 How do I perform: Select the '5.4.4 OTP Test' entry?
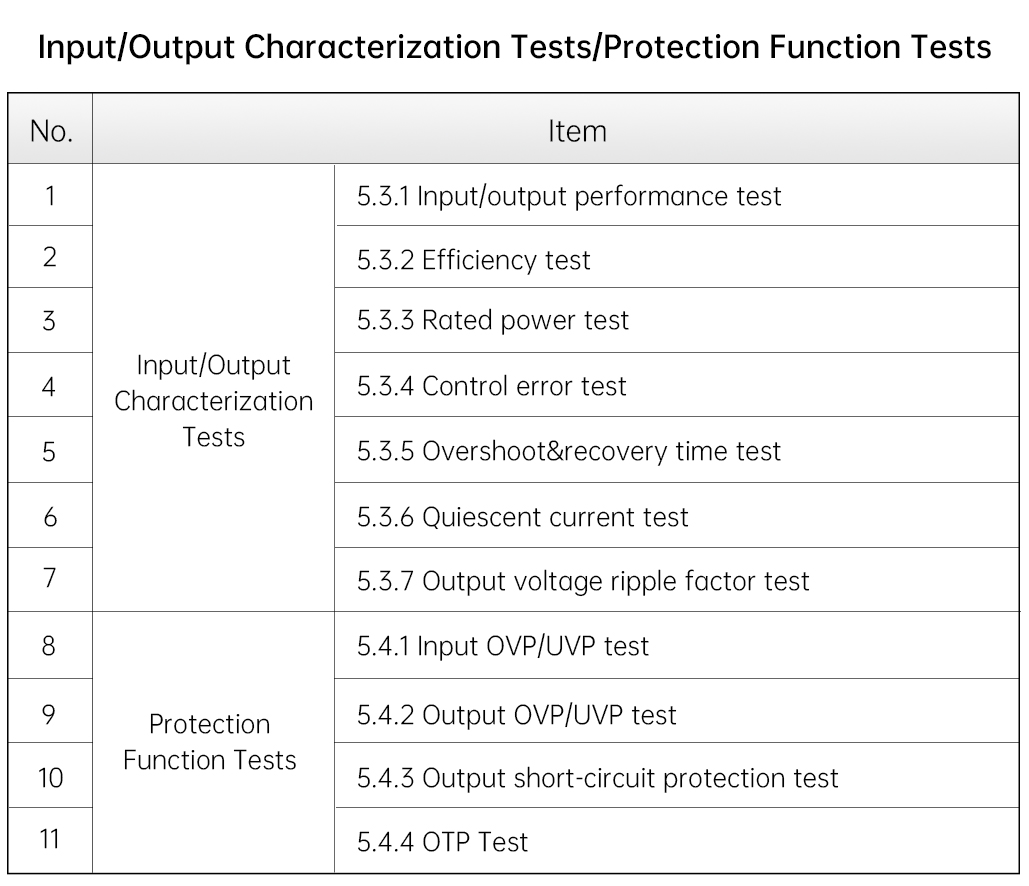click(x=443, y=842)
